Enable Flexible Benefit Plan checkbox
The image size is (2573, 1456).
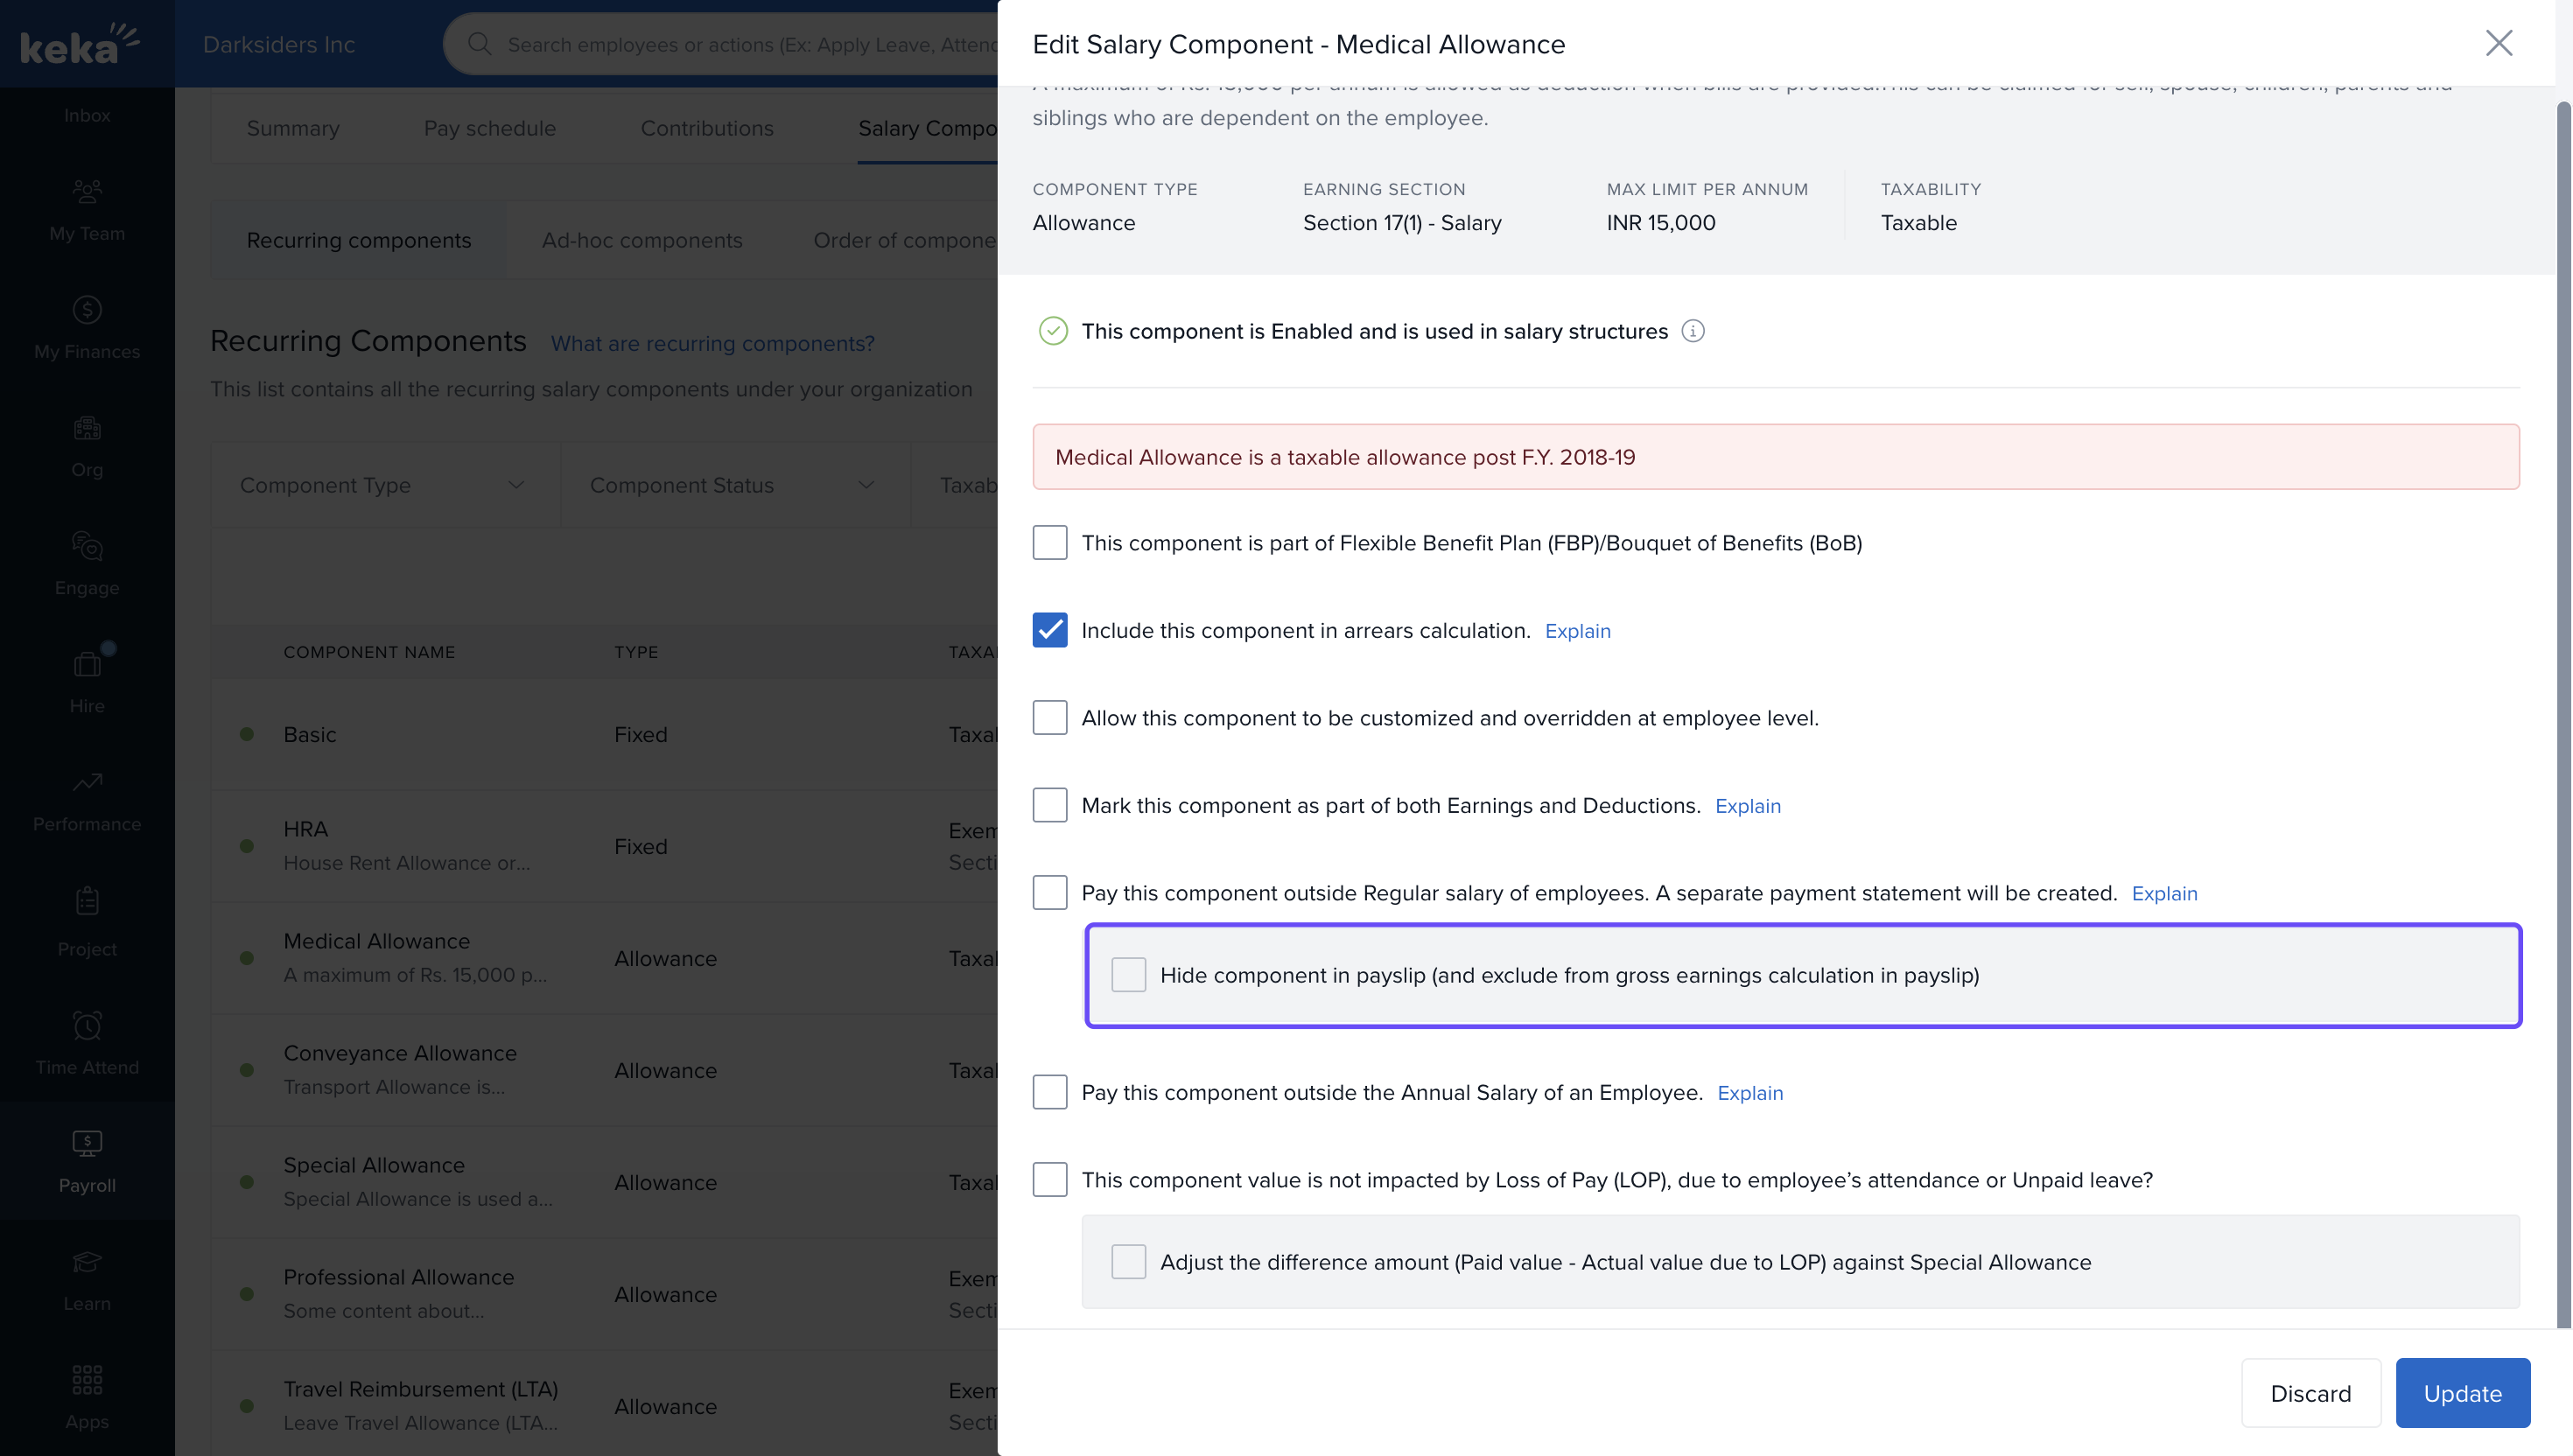point(1049,543)
